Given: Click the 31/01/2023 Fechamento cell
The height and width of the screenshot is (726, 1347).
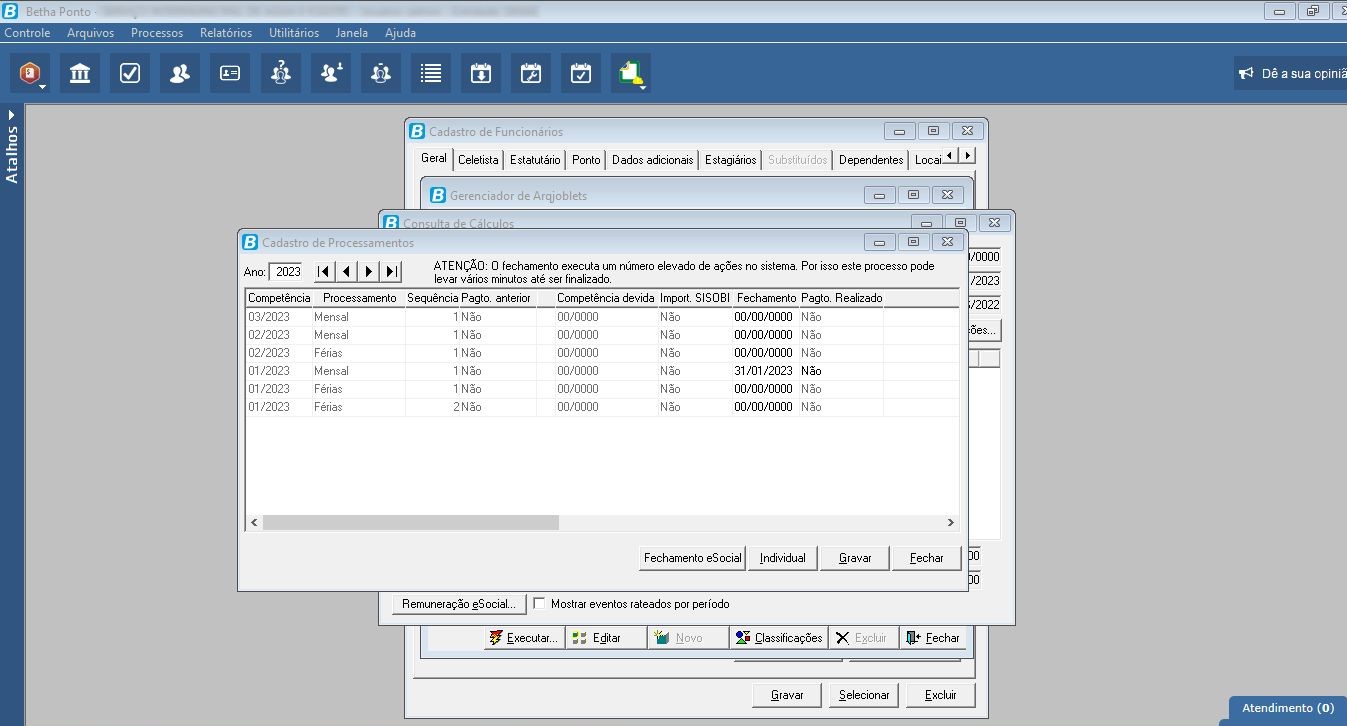Looking at the screenshot, I should 764,371.
